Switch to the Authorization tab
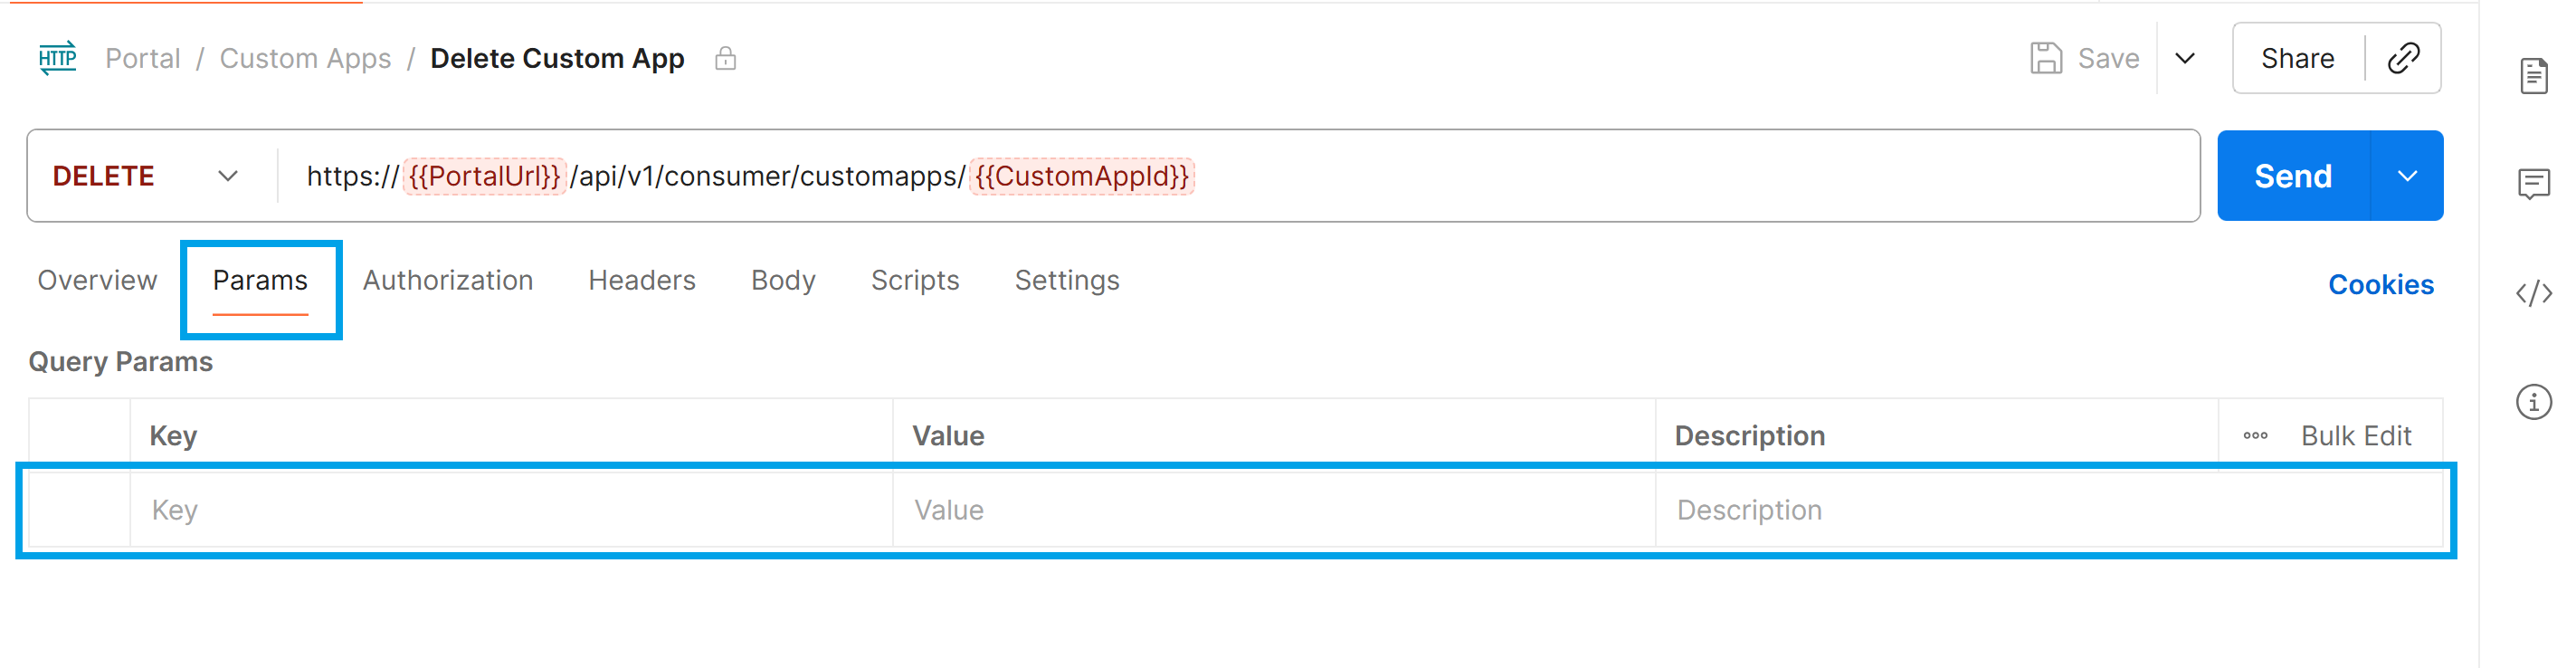The height and width of the screenshot is (668, 2576). [x=447, y=280]
